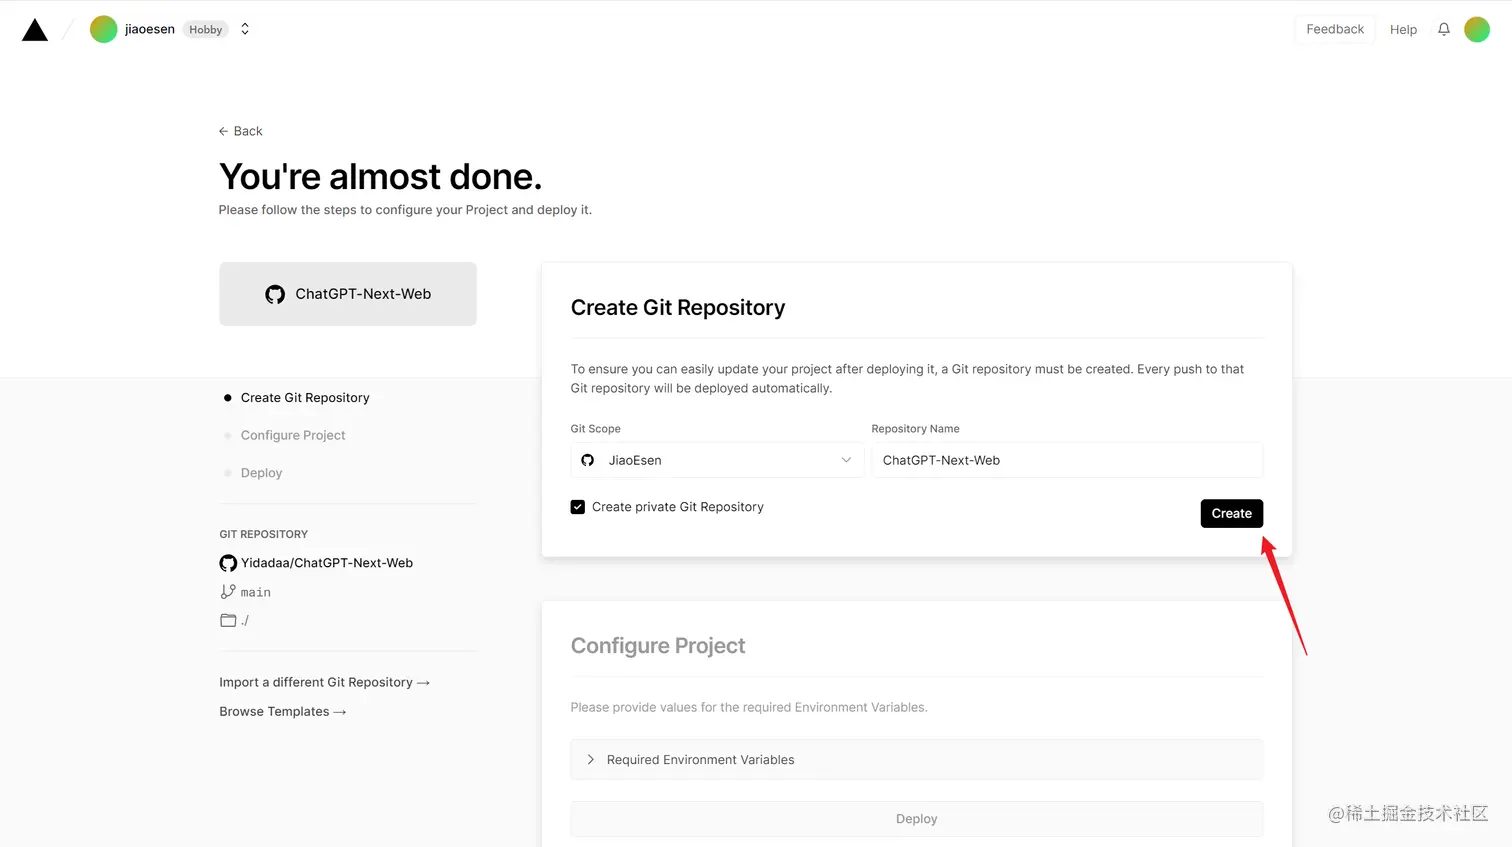Open the Help link
Screen dimensions: 1512x847
(1403, 30)
